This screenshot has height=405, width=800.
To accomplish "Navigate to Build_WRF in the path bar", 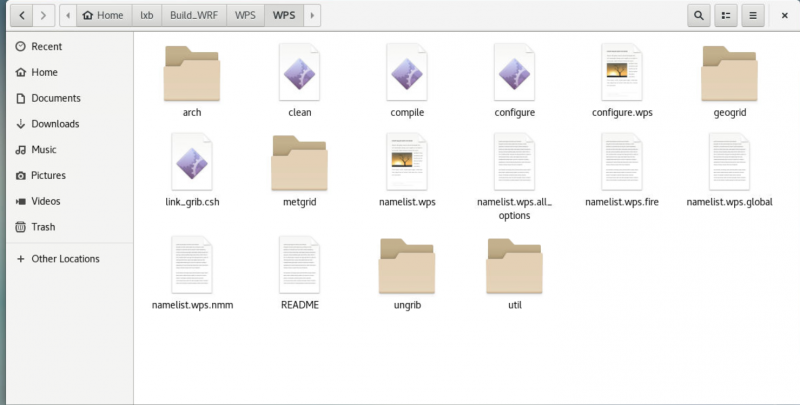I will (196, 15).
